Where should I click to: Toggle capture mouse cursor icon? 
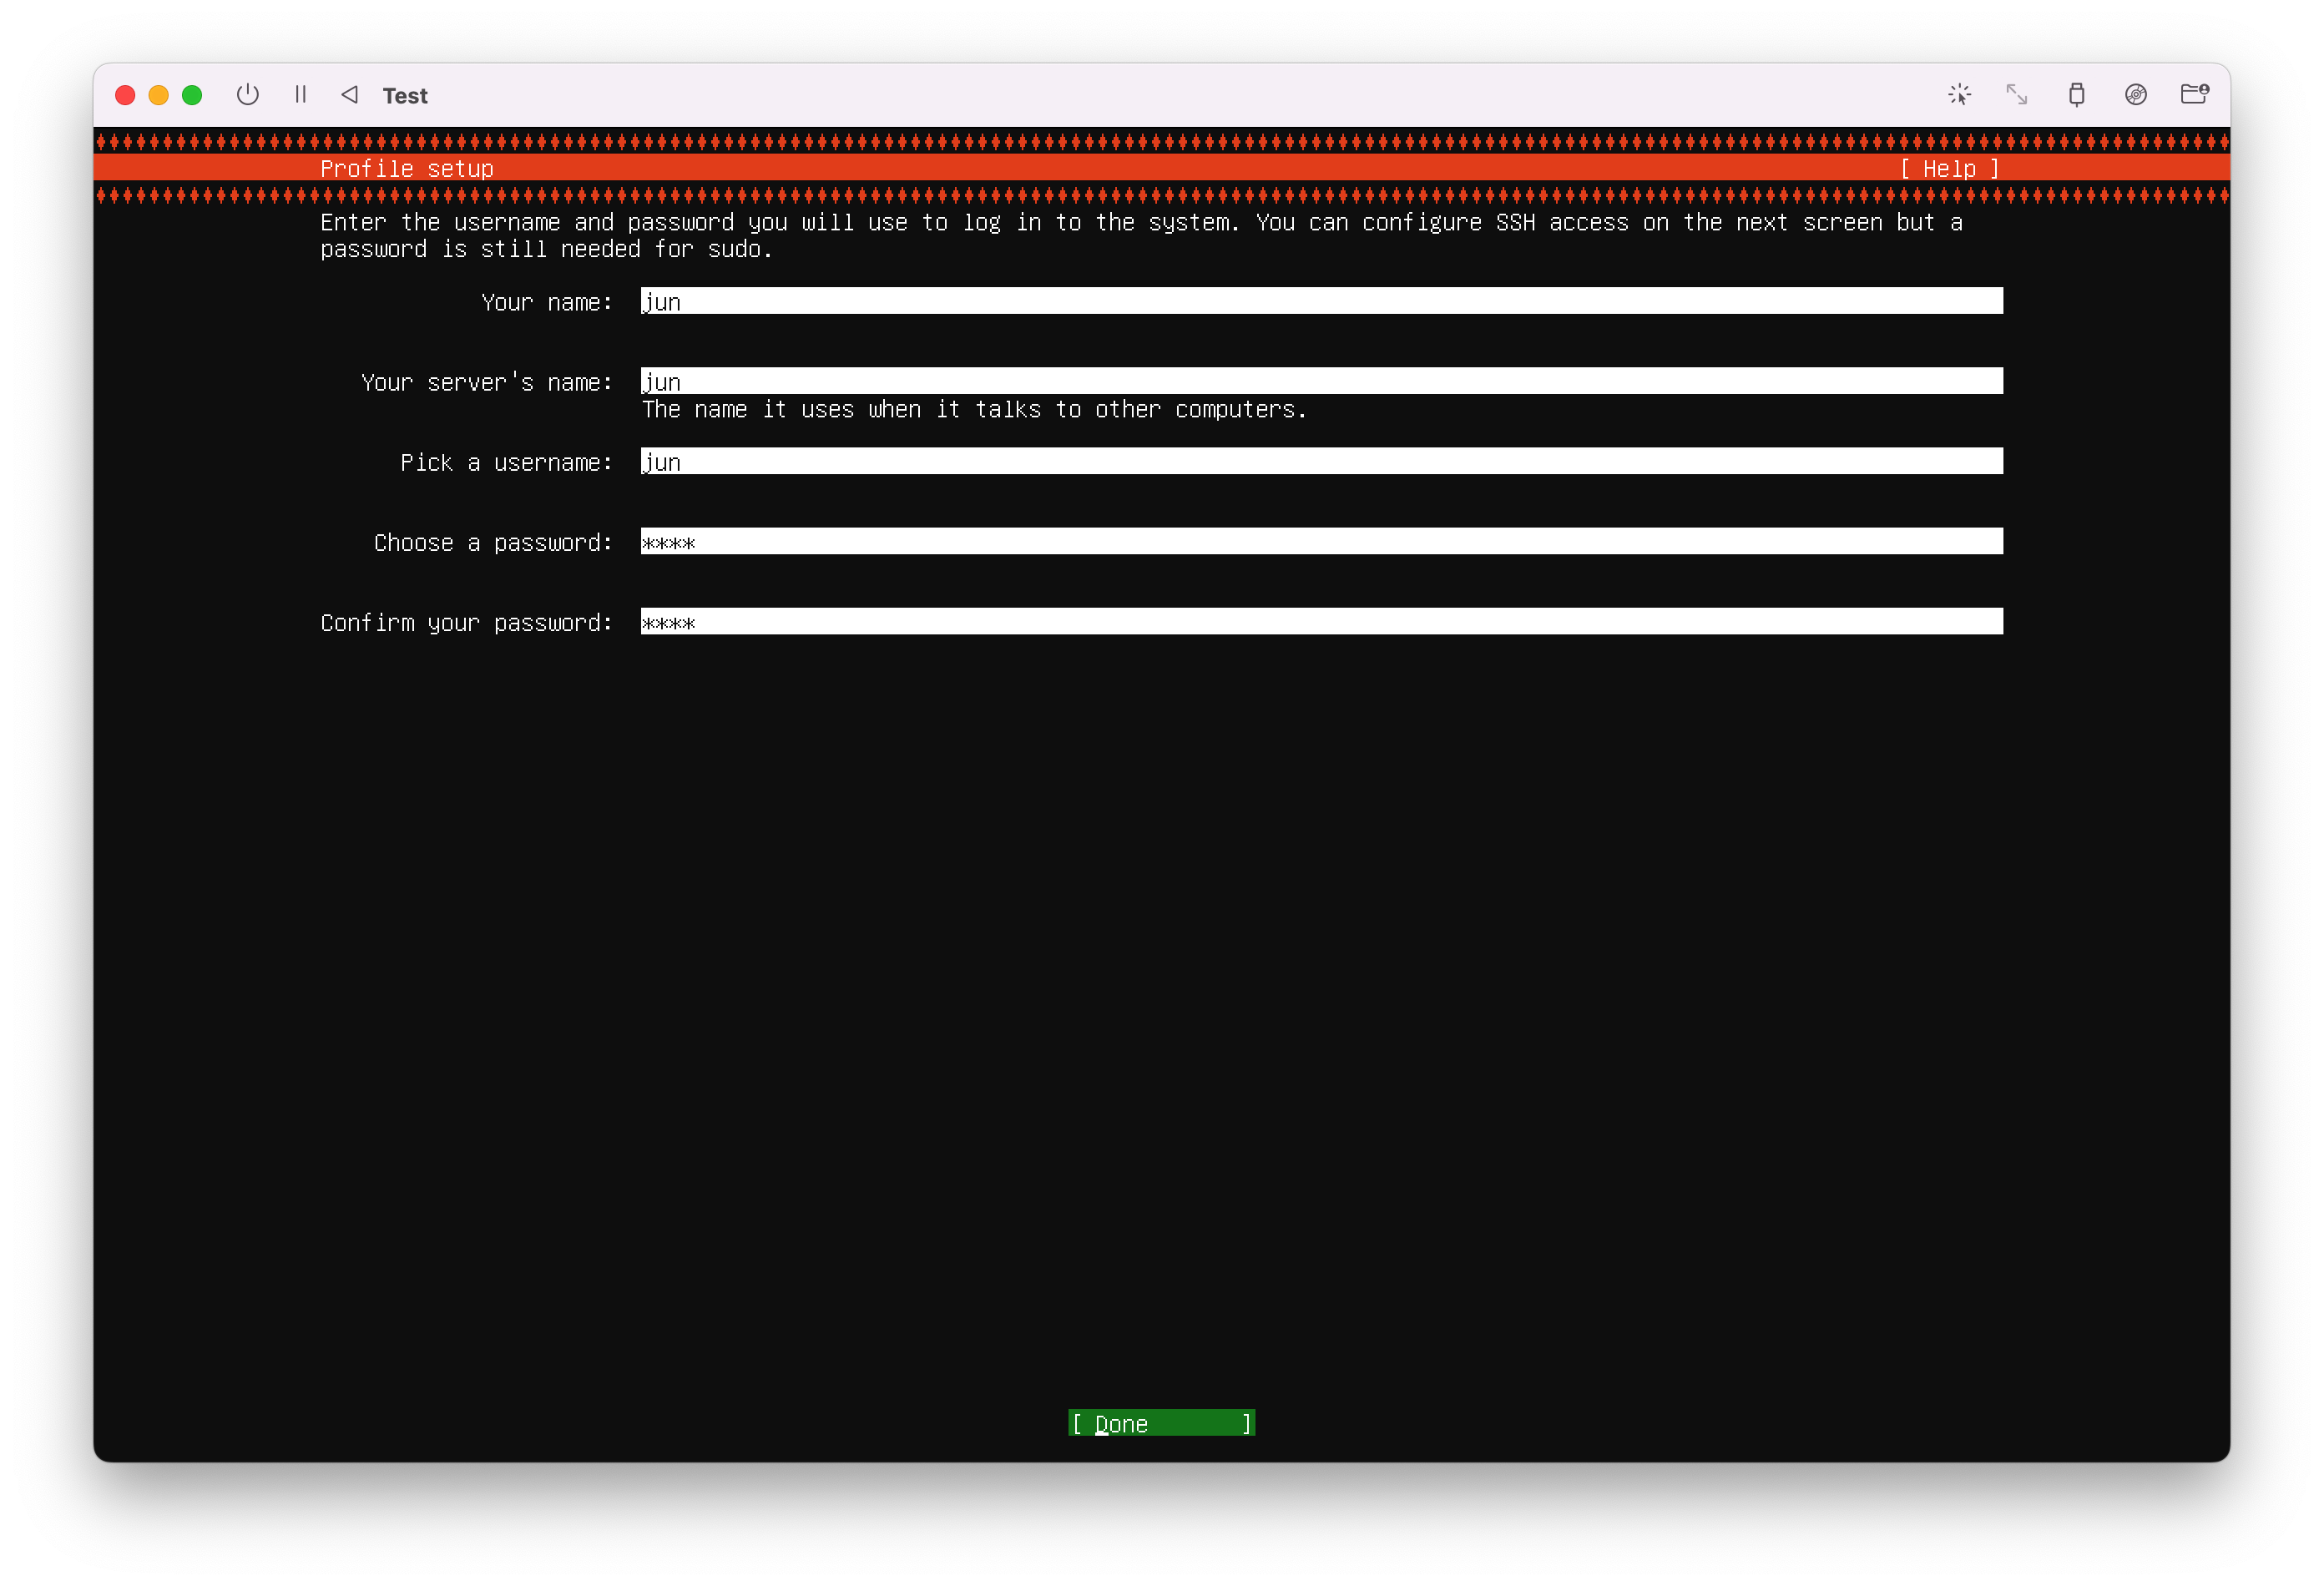1959,95
